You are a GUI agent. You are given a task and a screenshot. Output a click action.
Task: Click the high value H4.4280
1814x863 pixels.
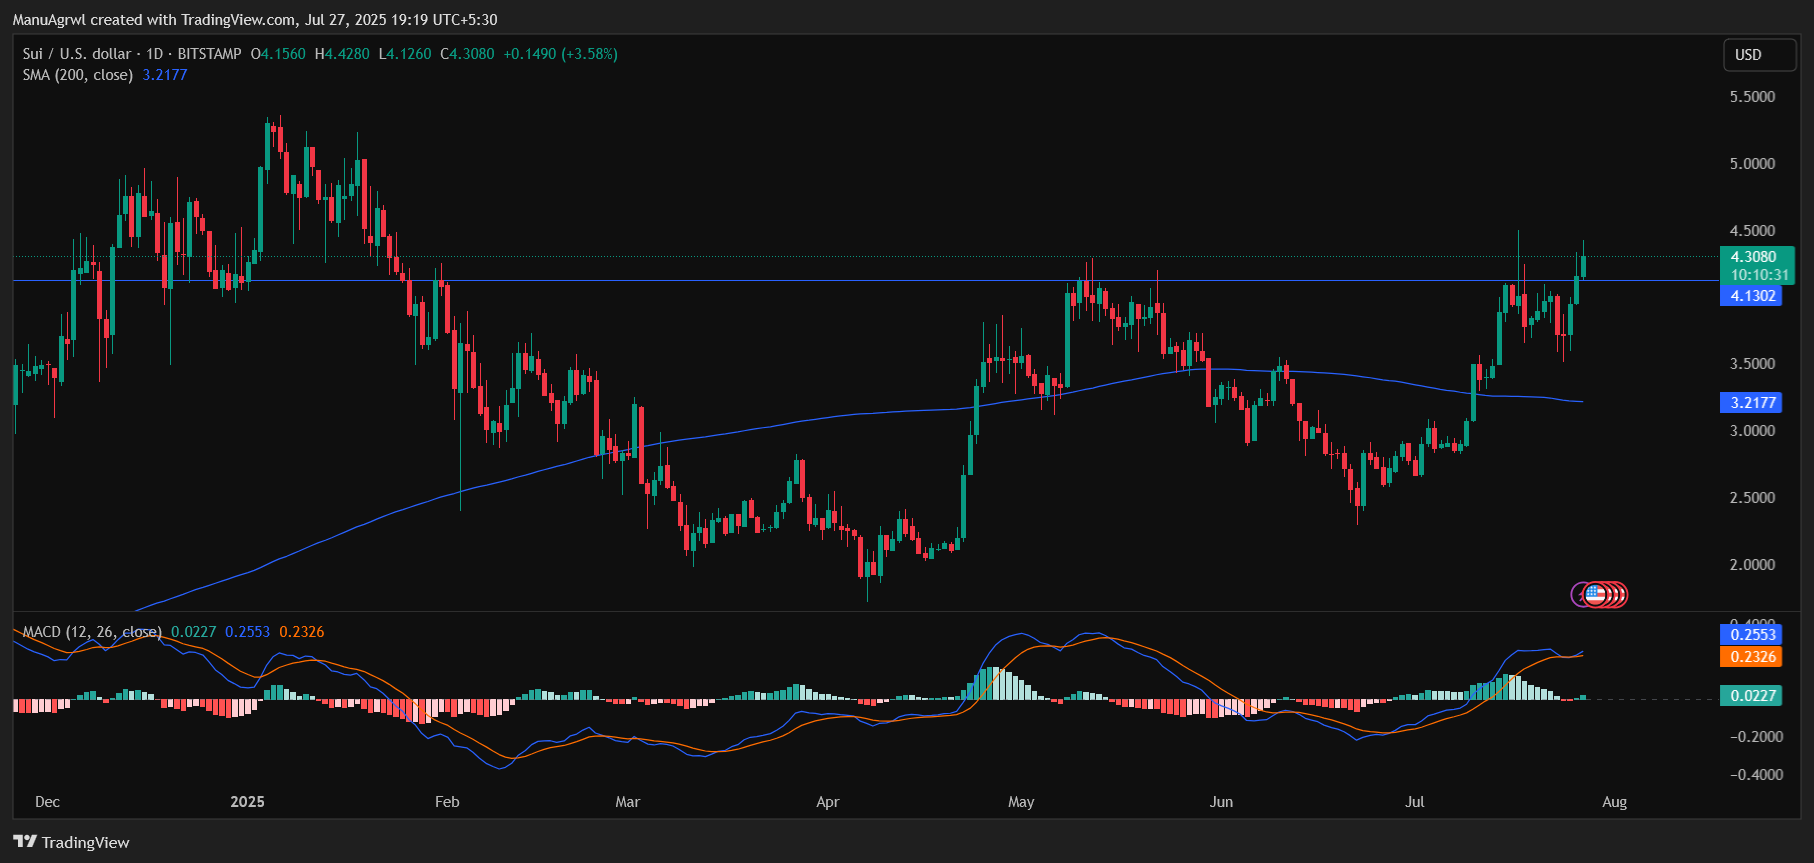click(342, 54)
